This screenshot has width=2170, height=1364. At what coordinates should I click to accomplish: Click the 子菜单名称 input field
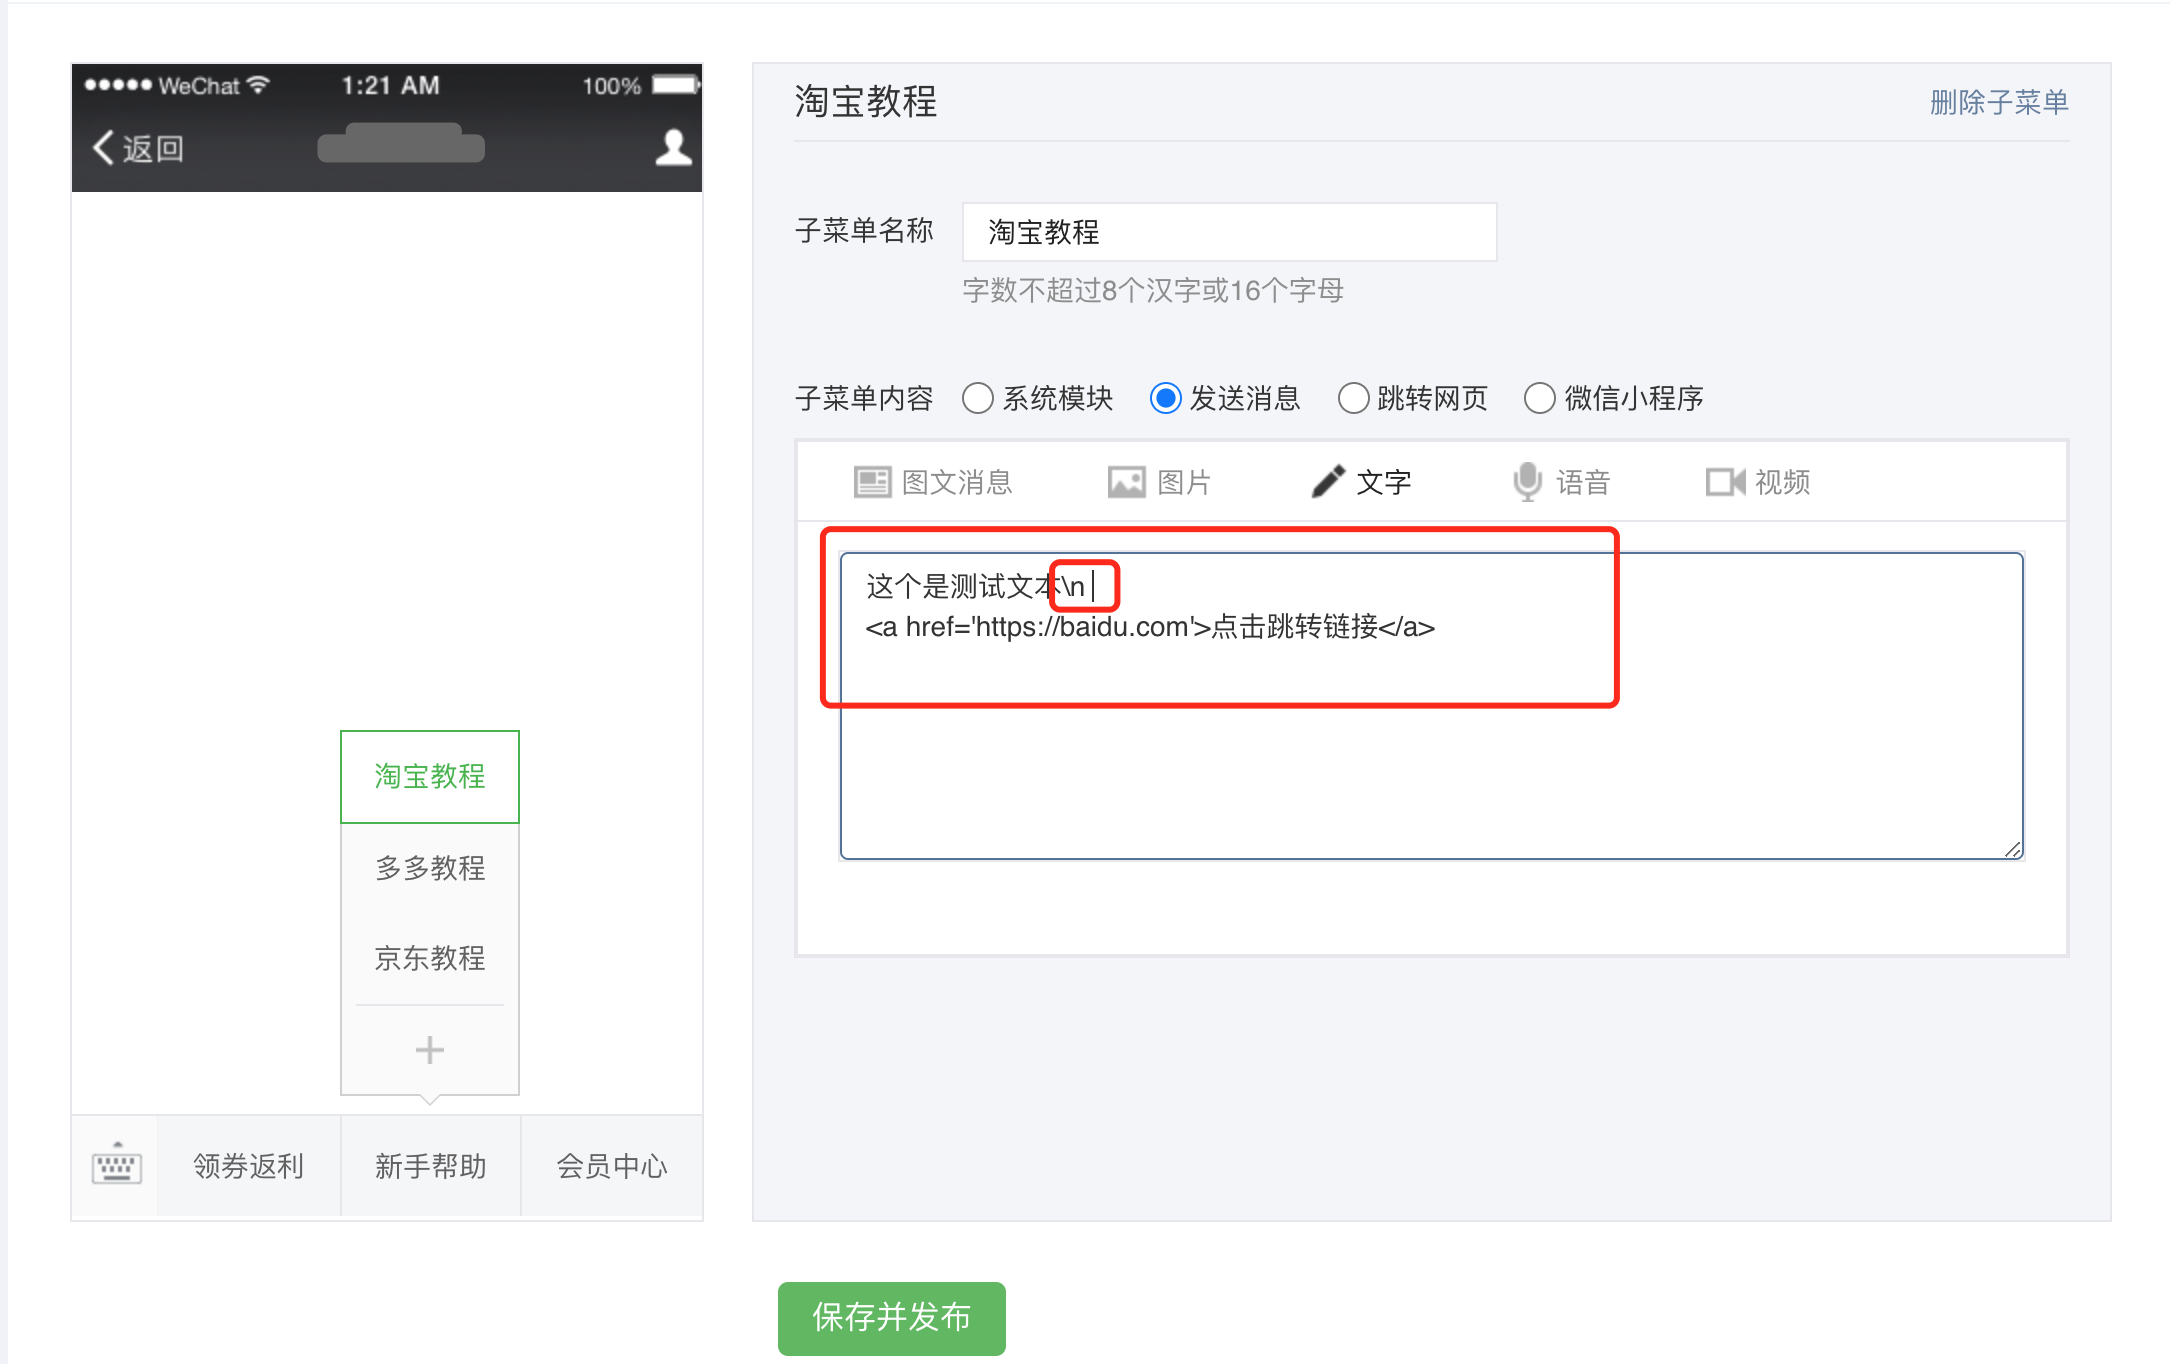coord(1228,232)
